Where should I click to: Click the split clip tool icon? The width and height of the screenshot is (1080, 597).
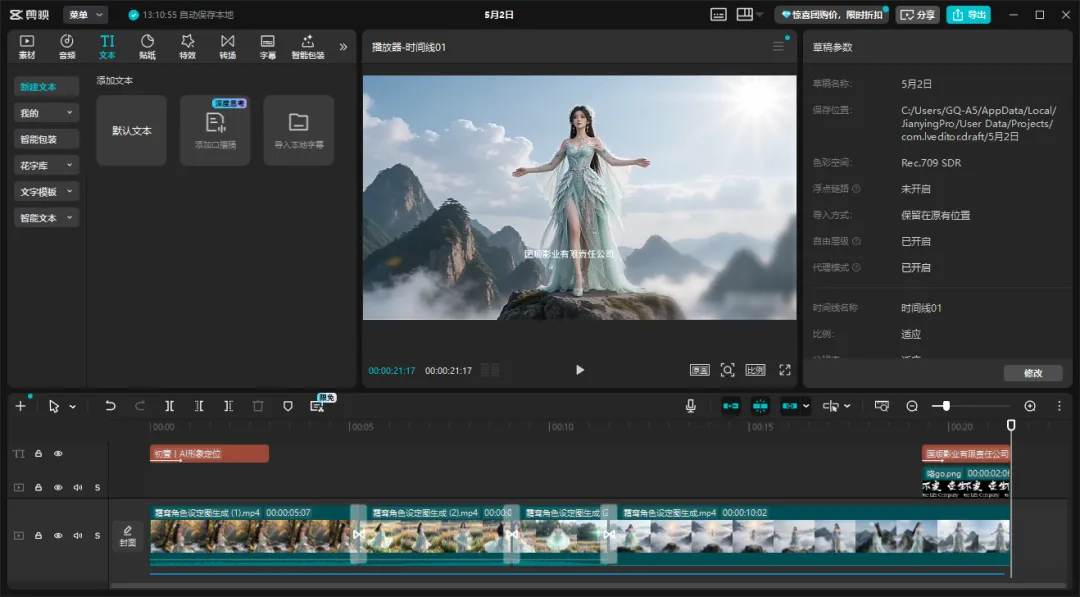169,406
